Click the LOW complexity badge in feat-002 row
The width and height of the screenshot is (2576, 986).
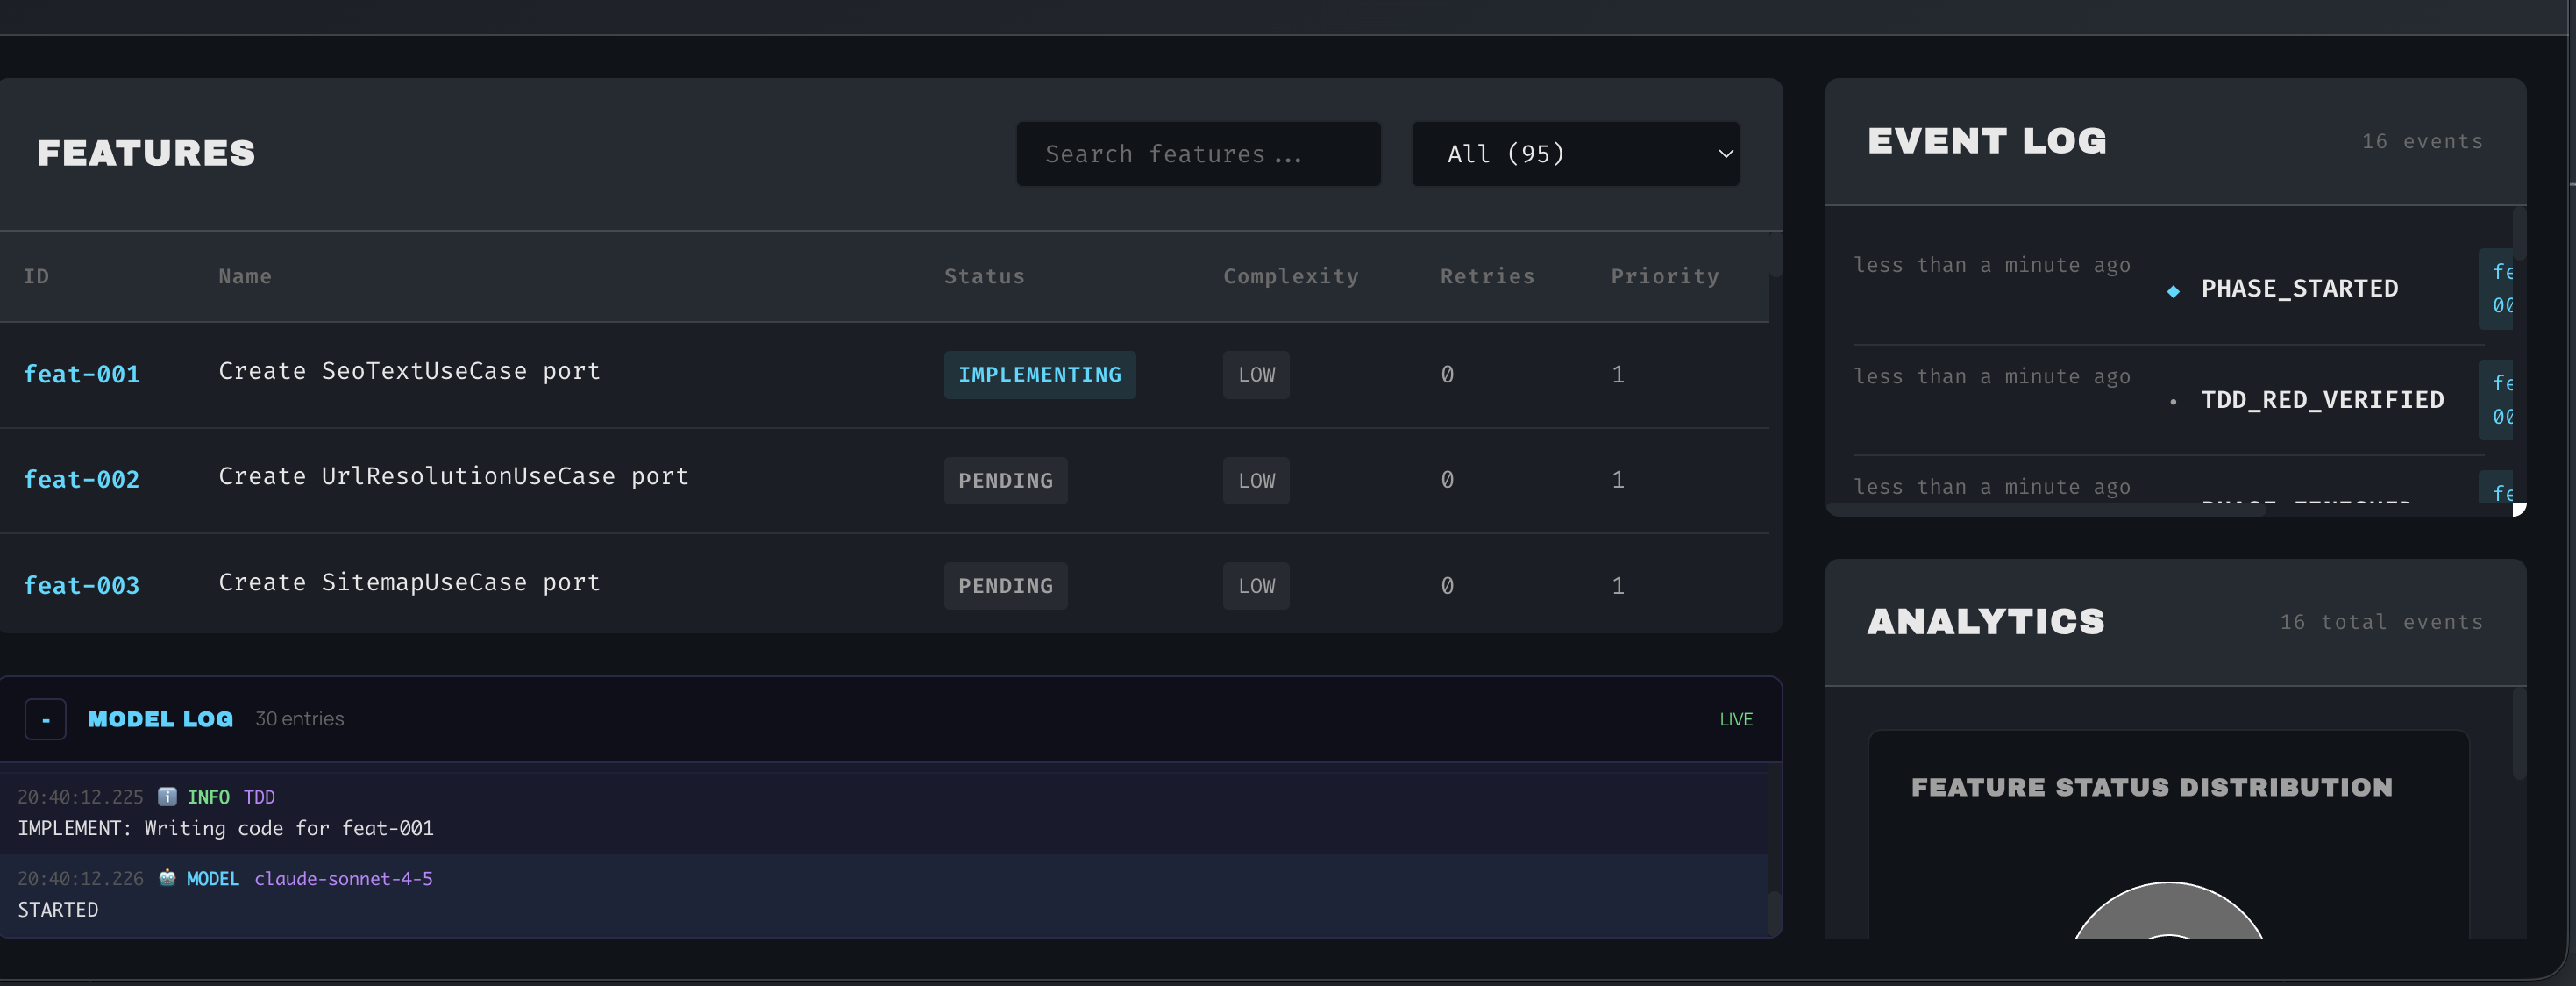pos(1256,480)
